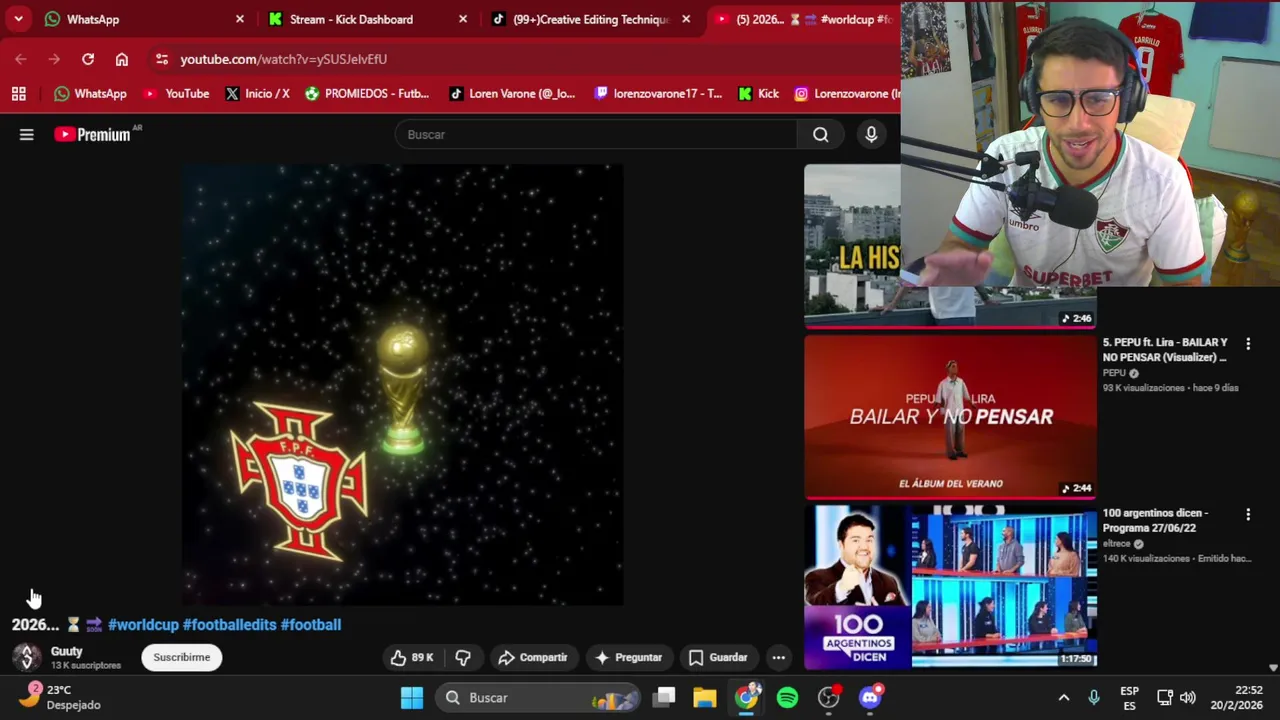
Task: Open the YouTube bookmark
Action: point(177,94)
